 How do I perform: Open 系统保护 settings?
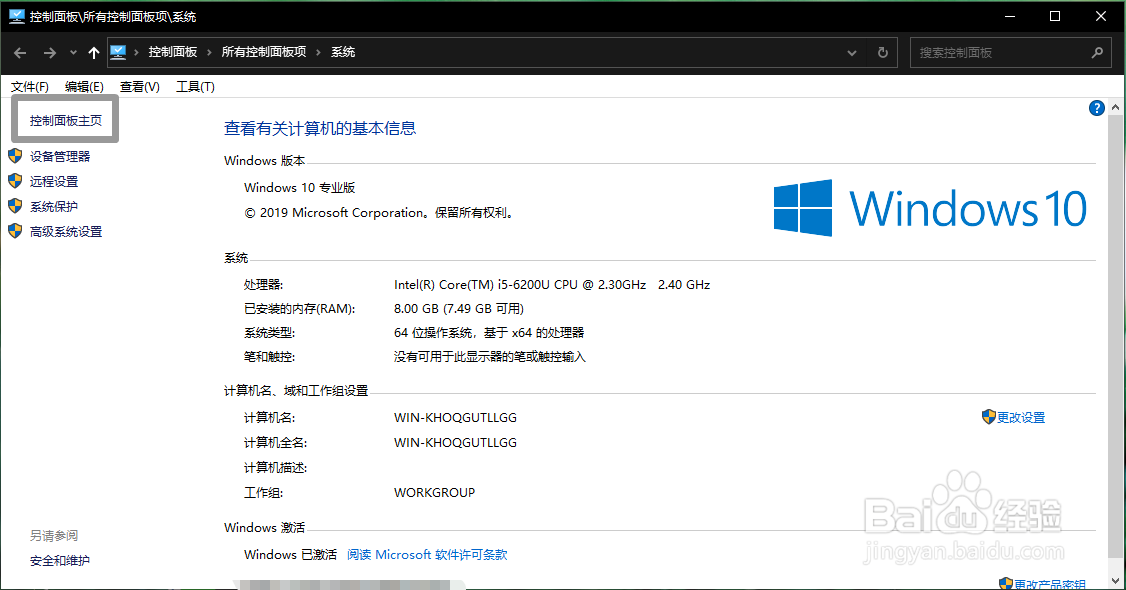coord(54,206)
